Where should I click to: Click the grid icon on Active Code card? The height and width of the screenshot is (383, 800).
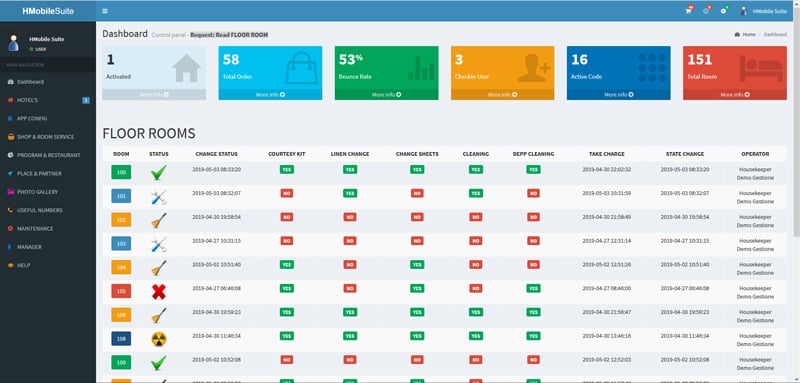click(x=653, y=68)
